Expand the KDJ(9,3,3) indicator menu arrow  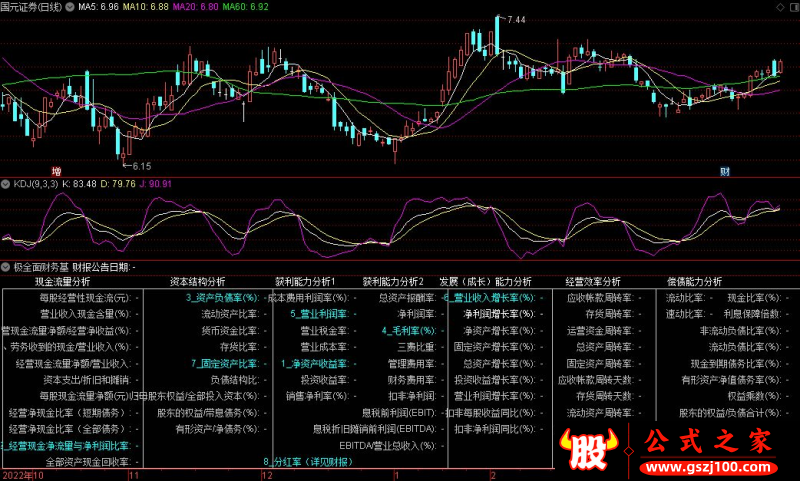6,184
